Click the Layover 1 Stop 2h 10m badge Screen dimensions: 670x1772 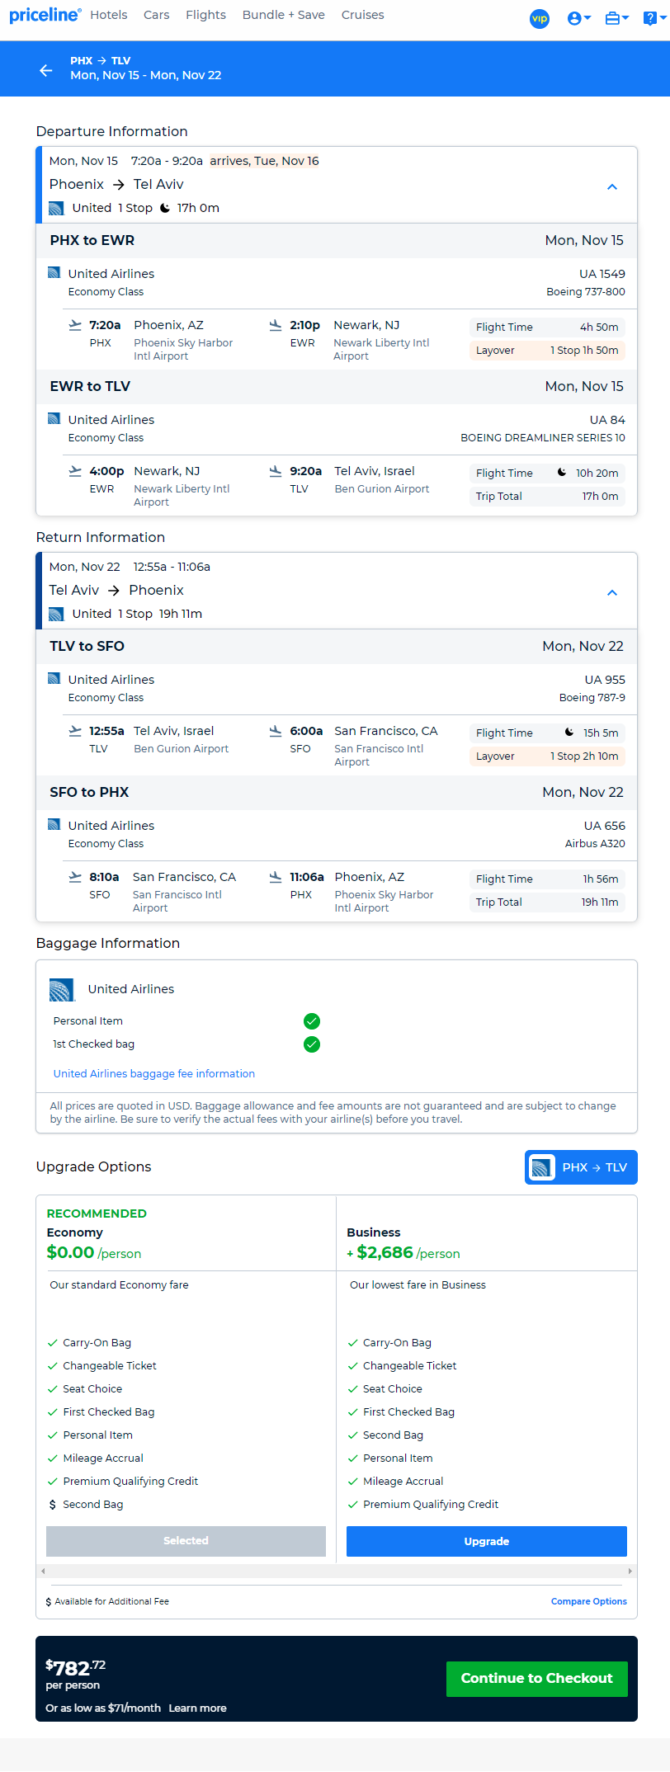(547, 756)
